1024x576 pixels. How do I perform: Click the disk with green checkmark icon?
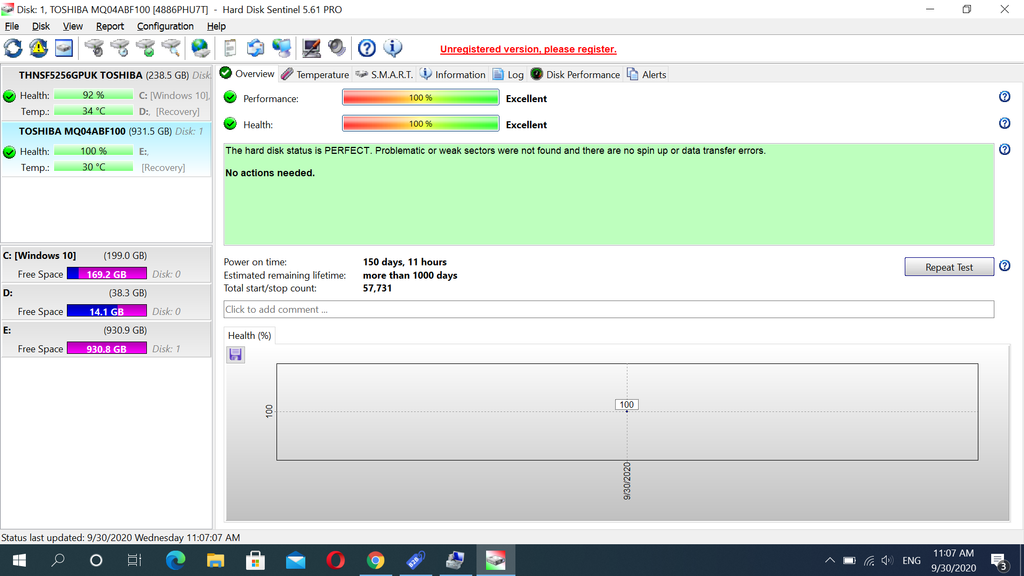(x=146, y=48)
